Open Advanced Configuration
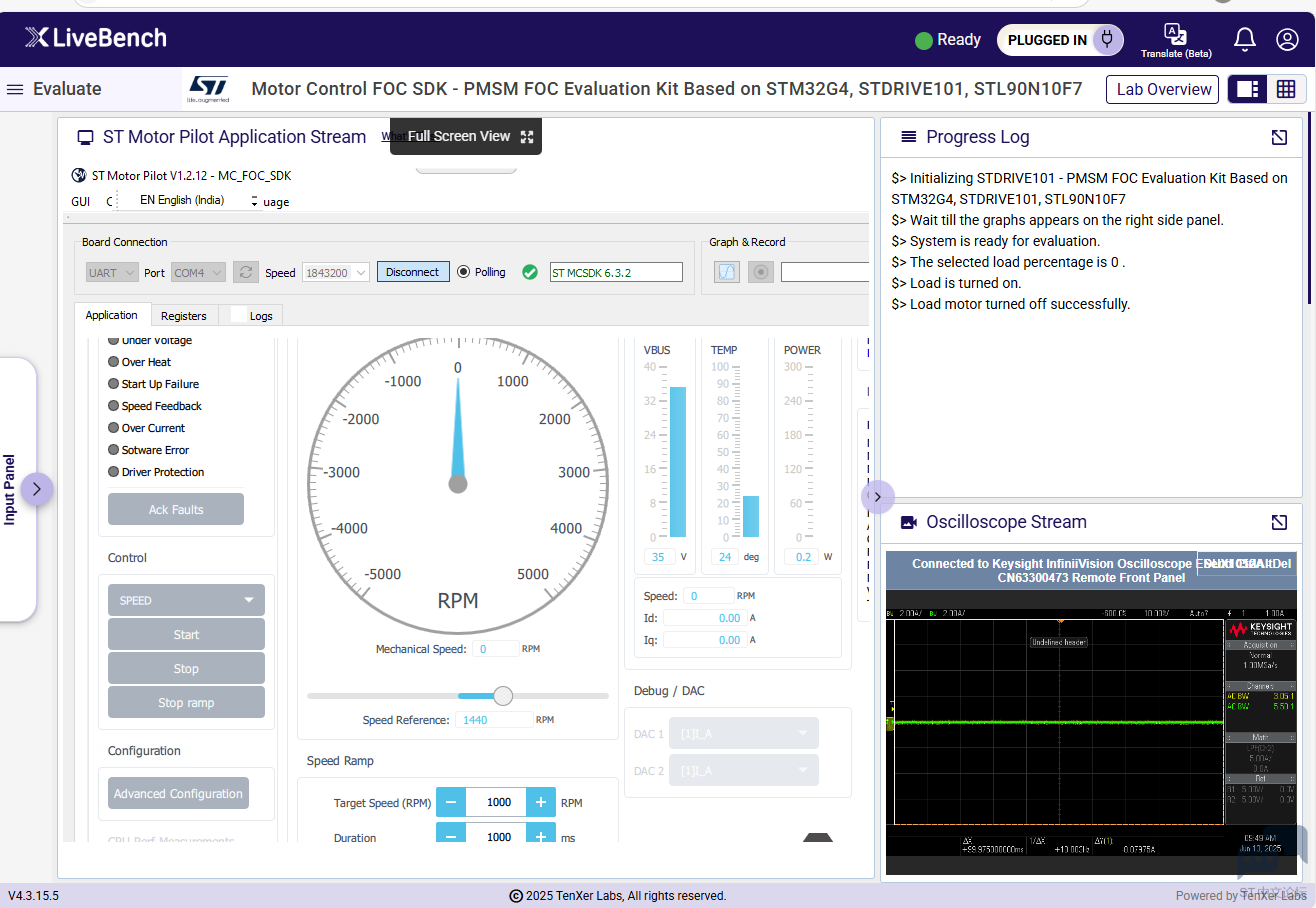 click(x=178, y=794)
